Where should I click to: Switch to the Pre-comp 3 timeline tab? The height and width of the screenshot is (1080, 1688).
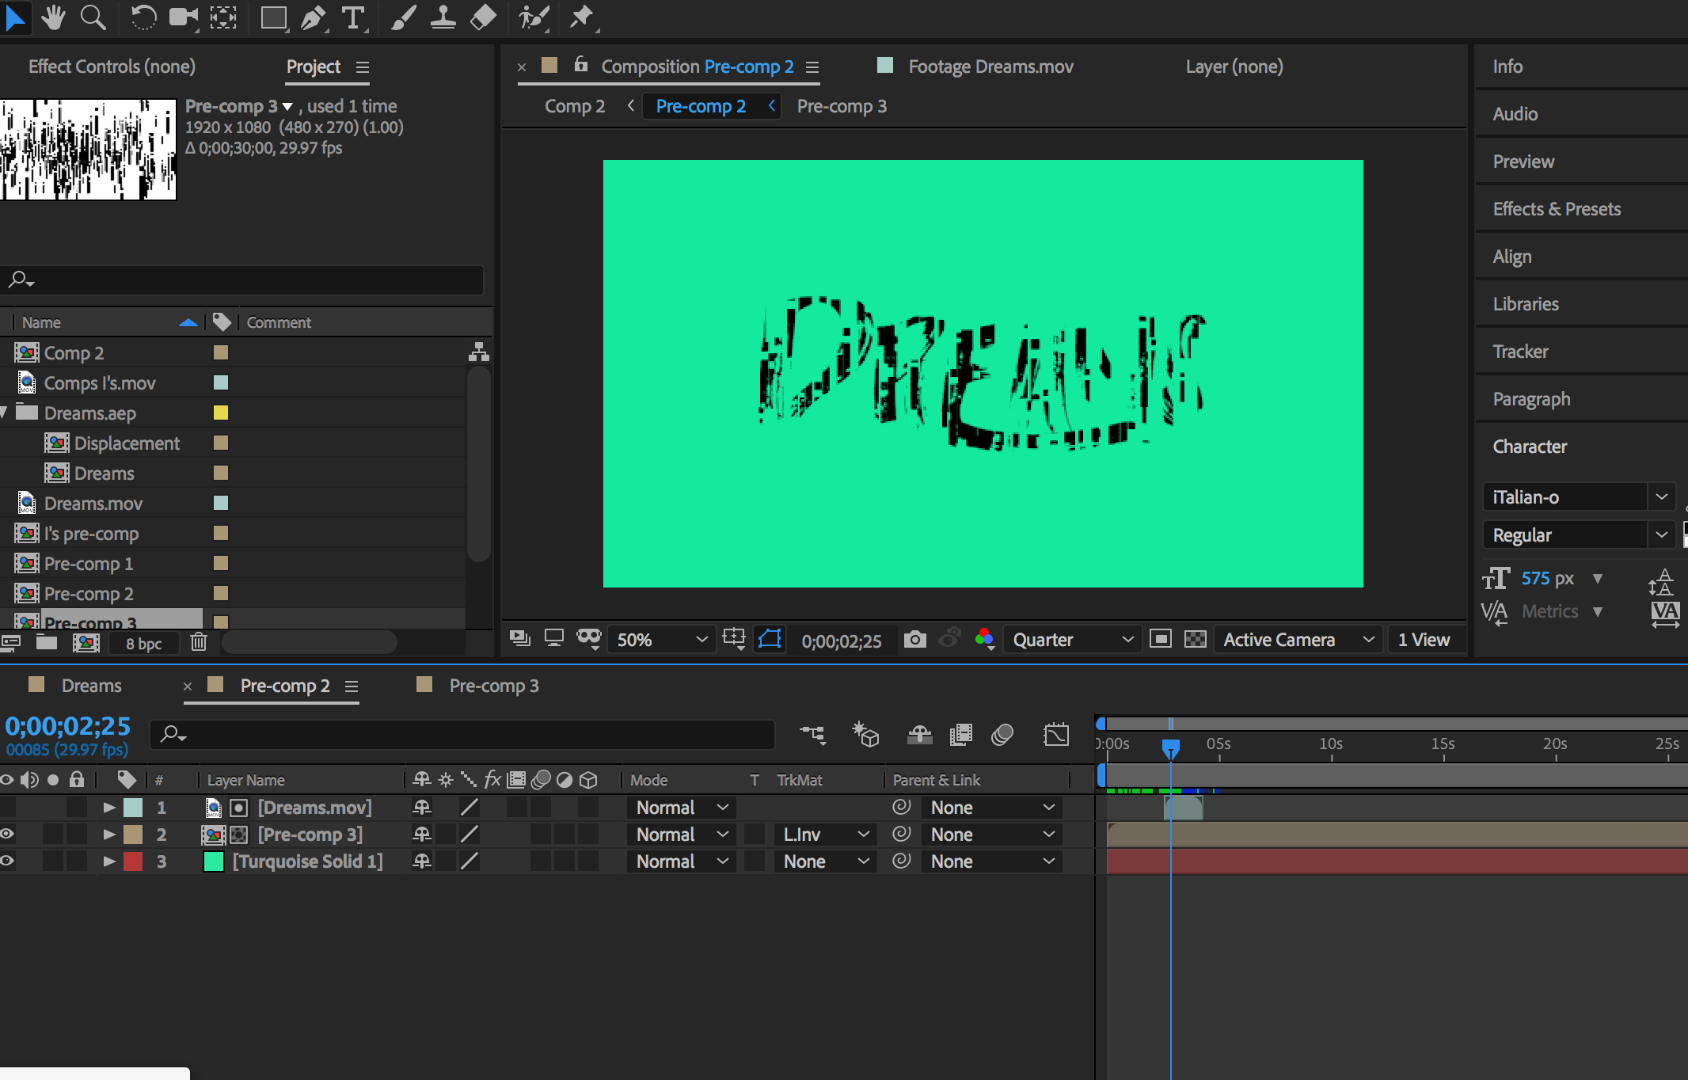[x=494, y=686]
